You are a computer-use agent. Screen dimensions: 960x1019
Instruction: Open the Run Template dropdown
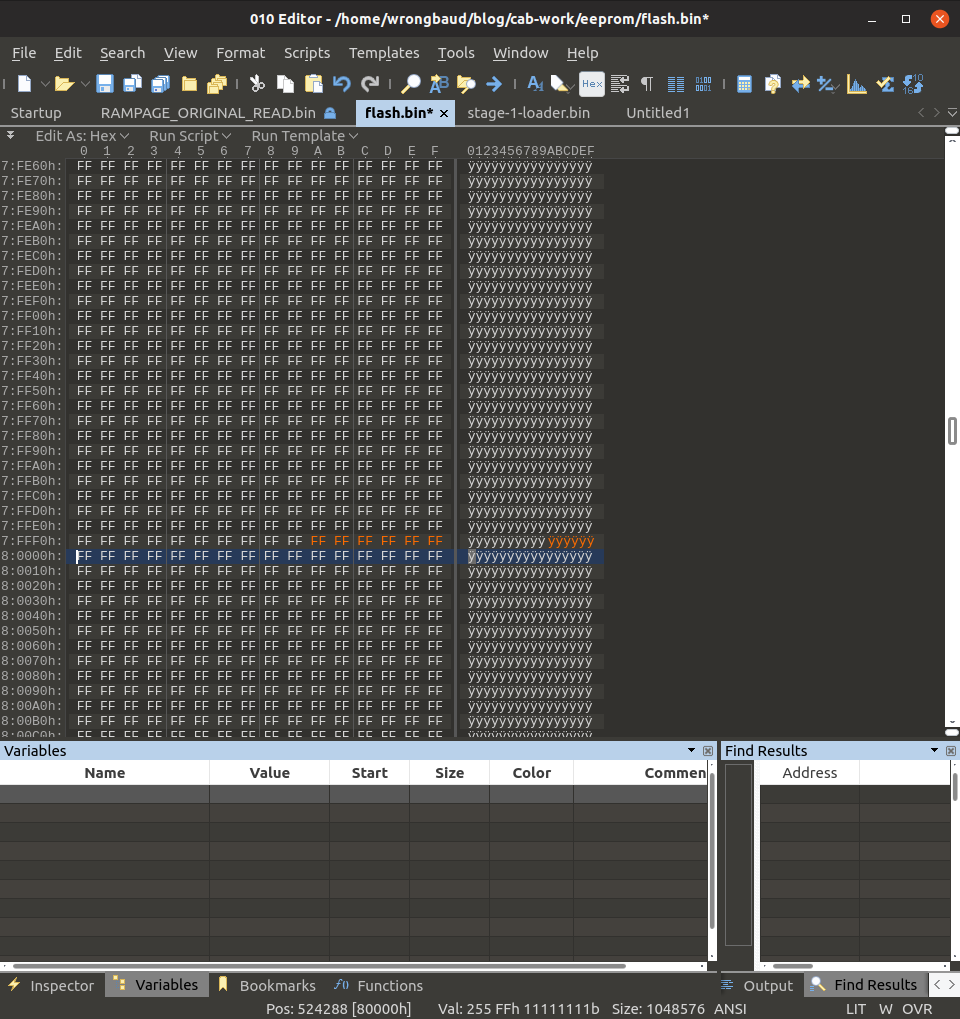304,136
